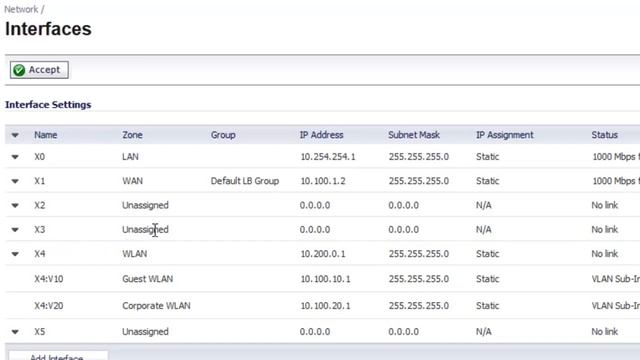Collapse the X4 interface row arrow
640x360 pixels.
point(15,254)
